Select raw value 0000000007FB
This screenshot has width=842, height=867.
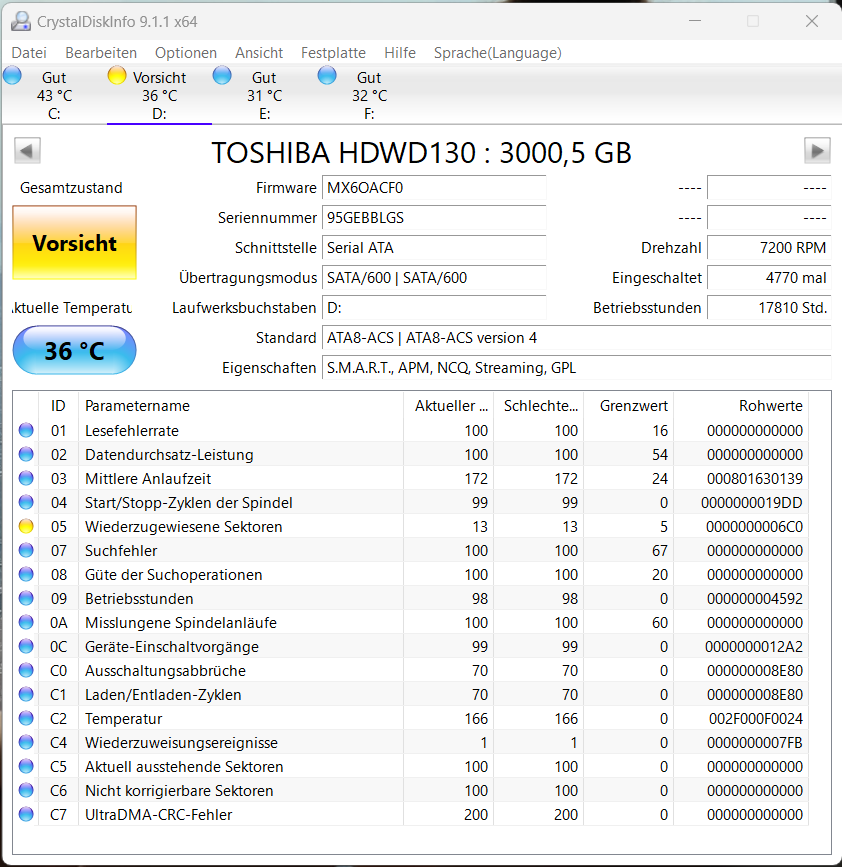click(755, 743)
